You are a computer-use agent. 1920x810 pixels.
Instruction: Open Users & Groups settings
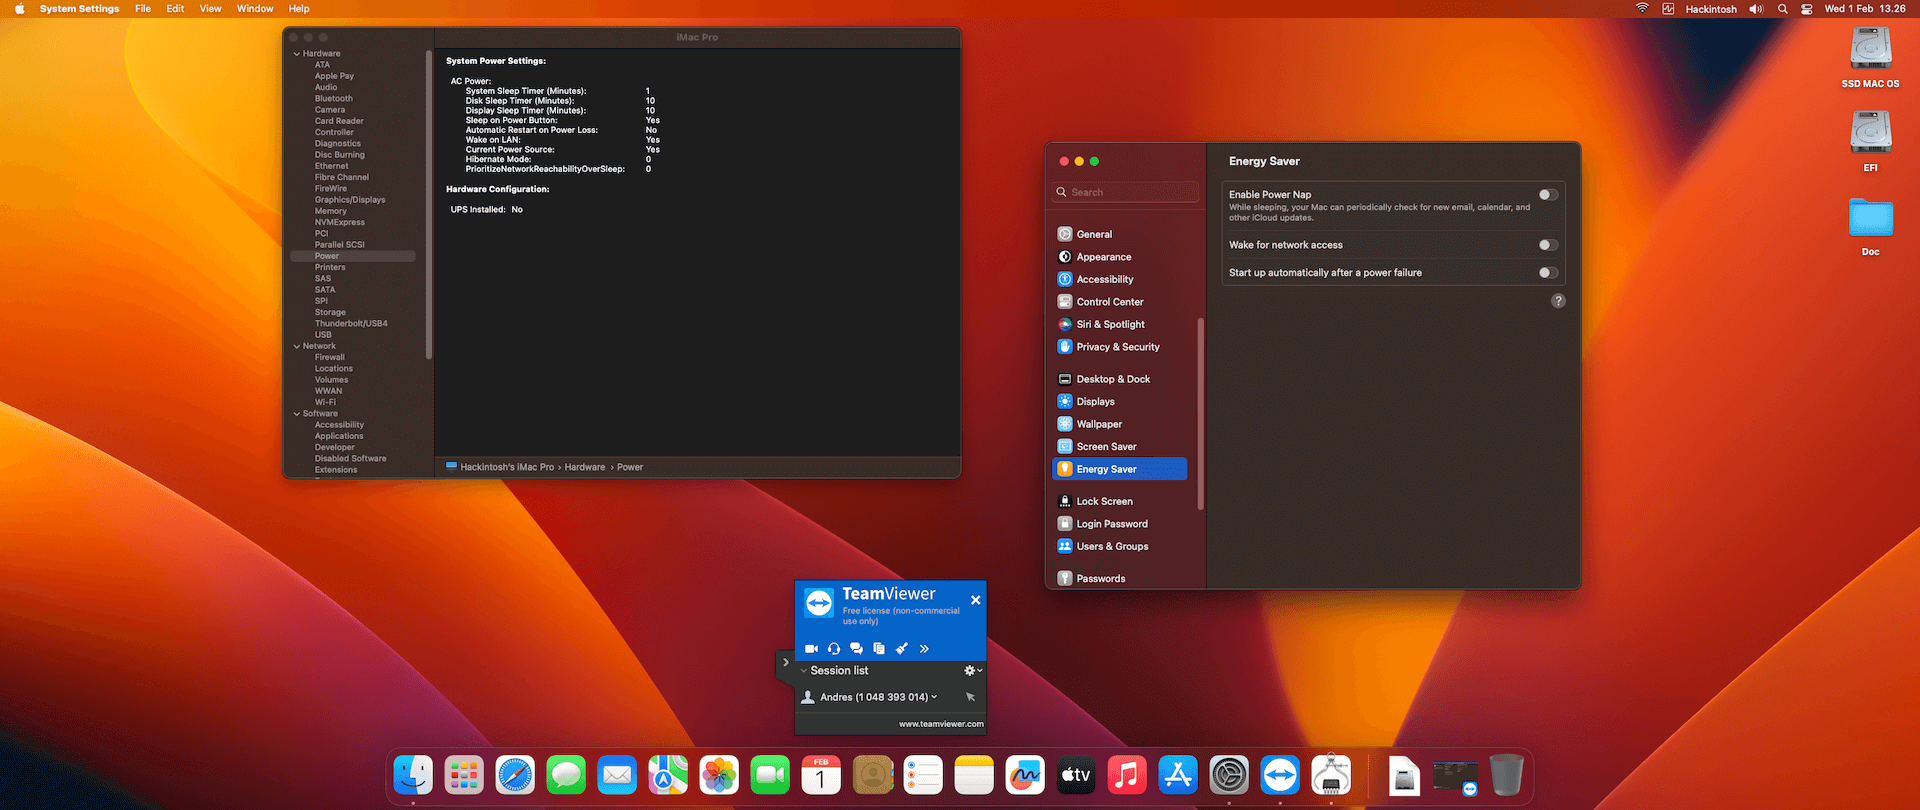coord(1120,547)
